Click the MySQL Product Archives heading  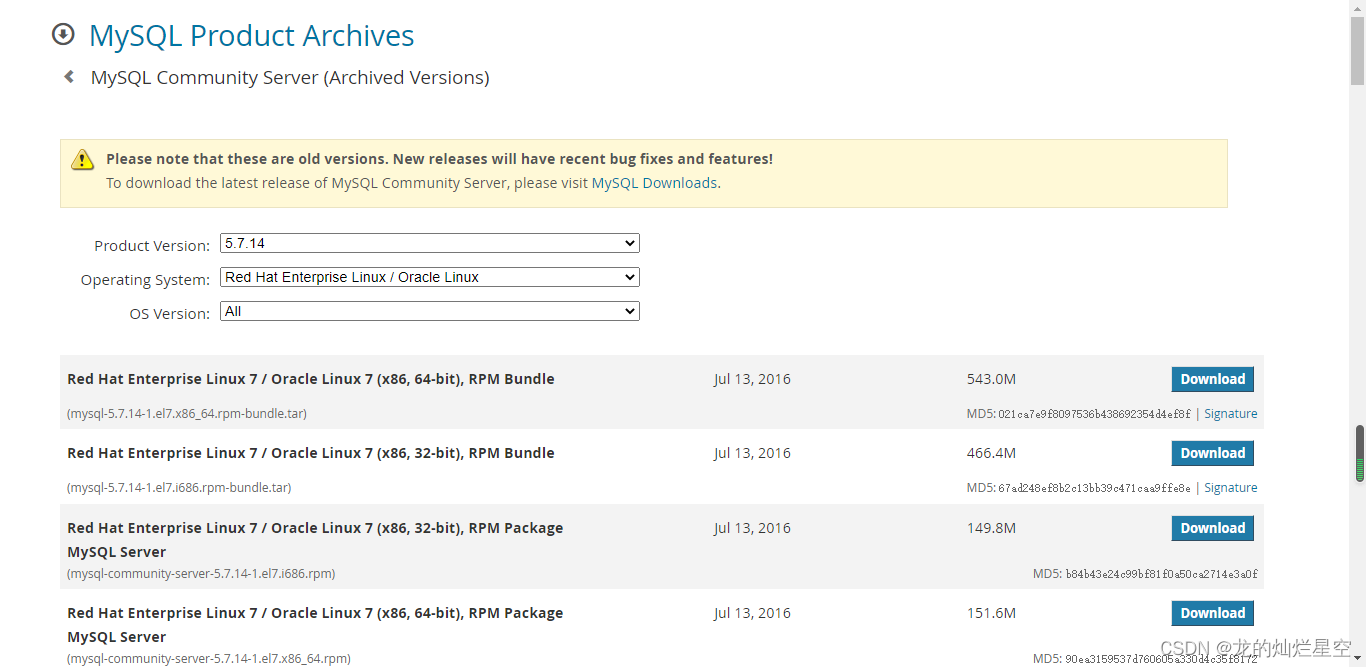pos(251,35)
